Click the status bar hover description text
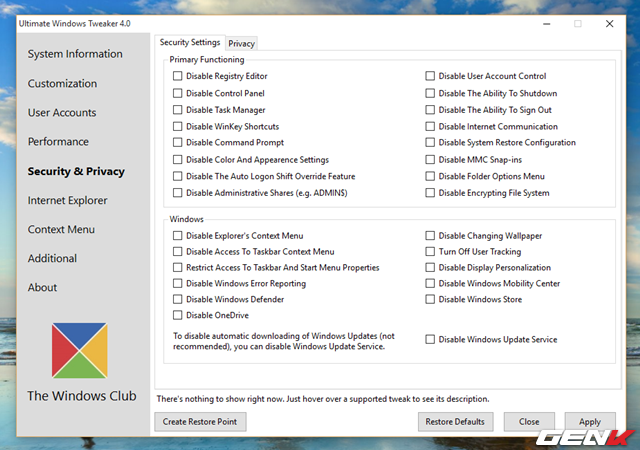The height and width of the screenshot is (450, 640). tap(323, 399)
